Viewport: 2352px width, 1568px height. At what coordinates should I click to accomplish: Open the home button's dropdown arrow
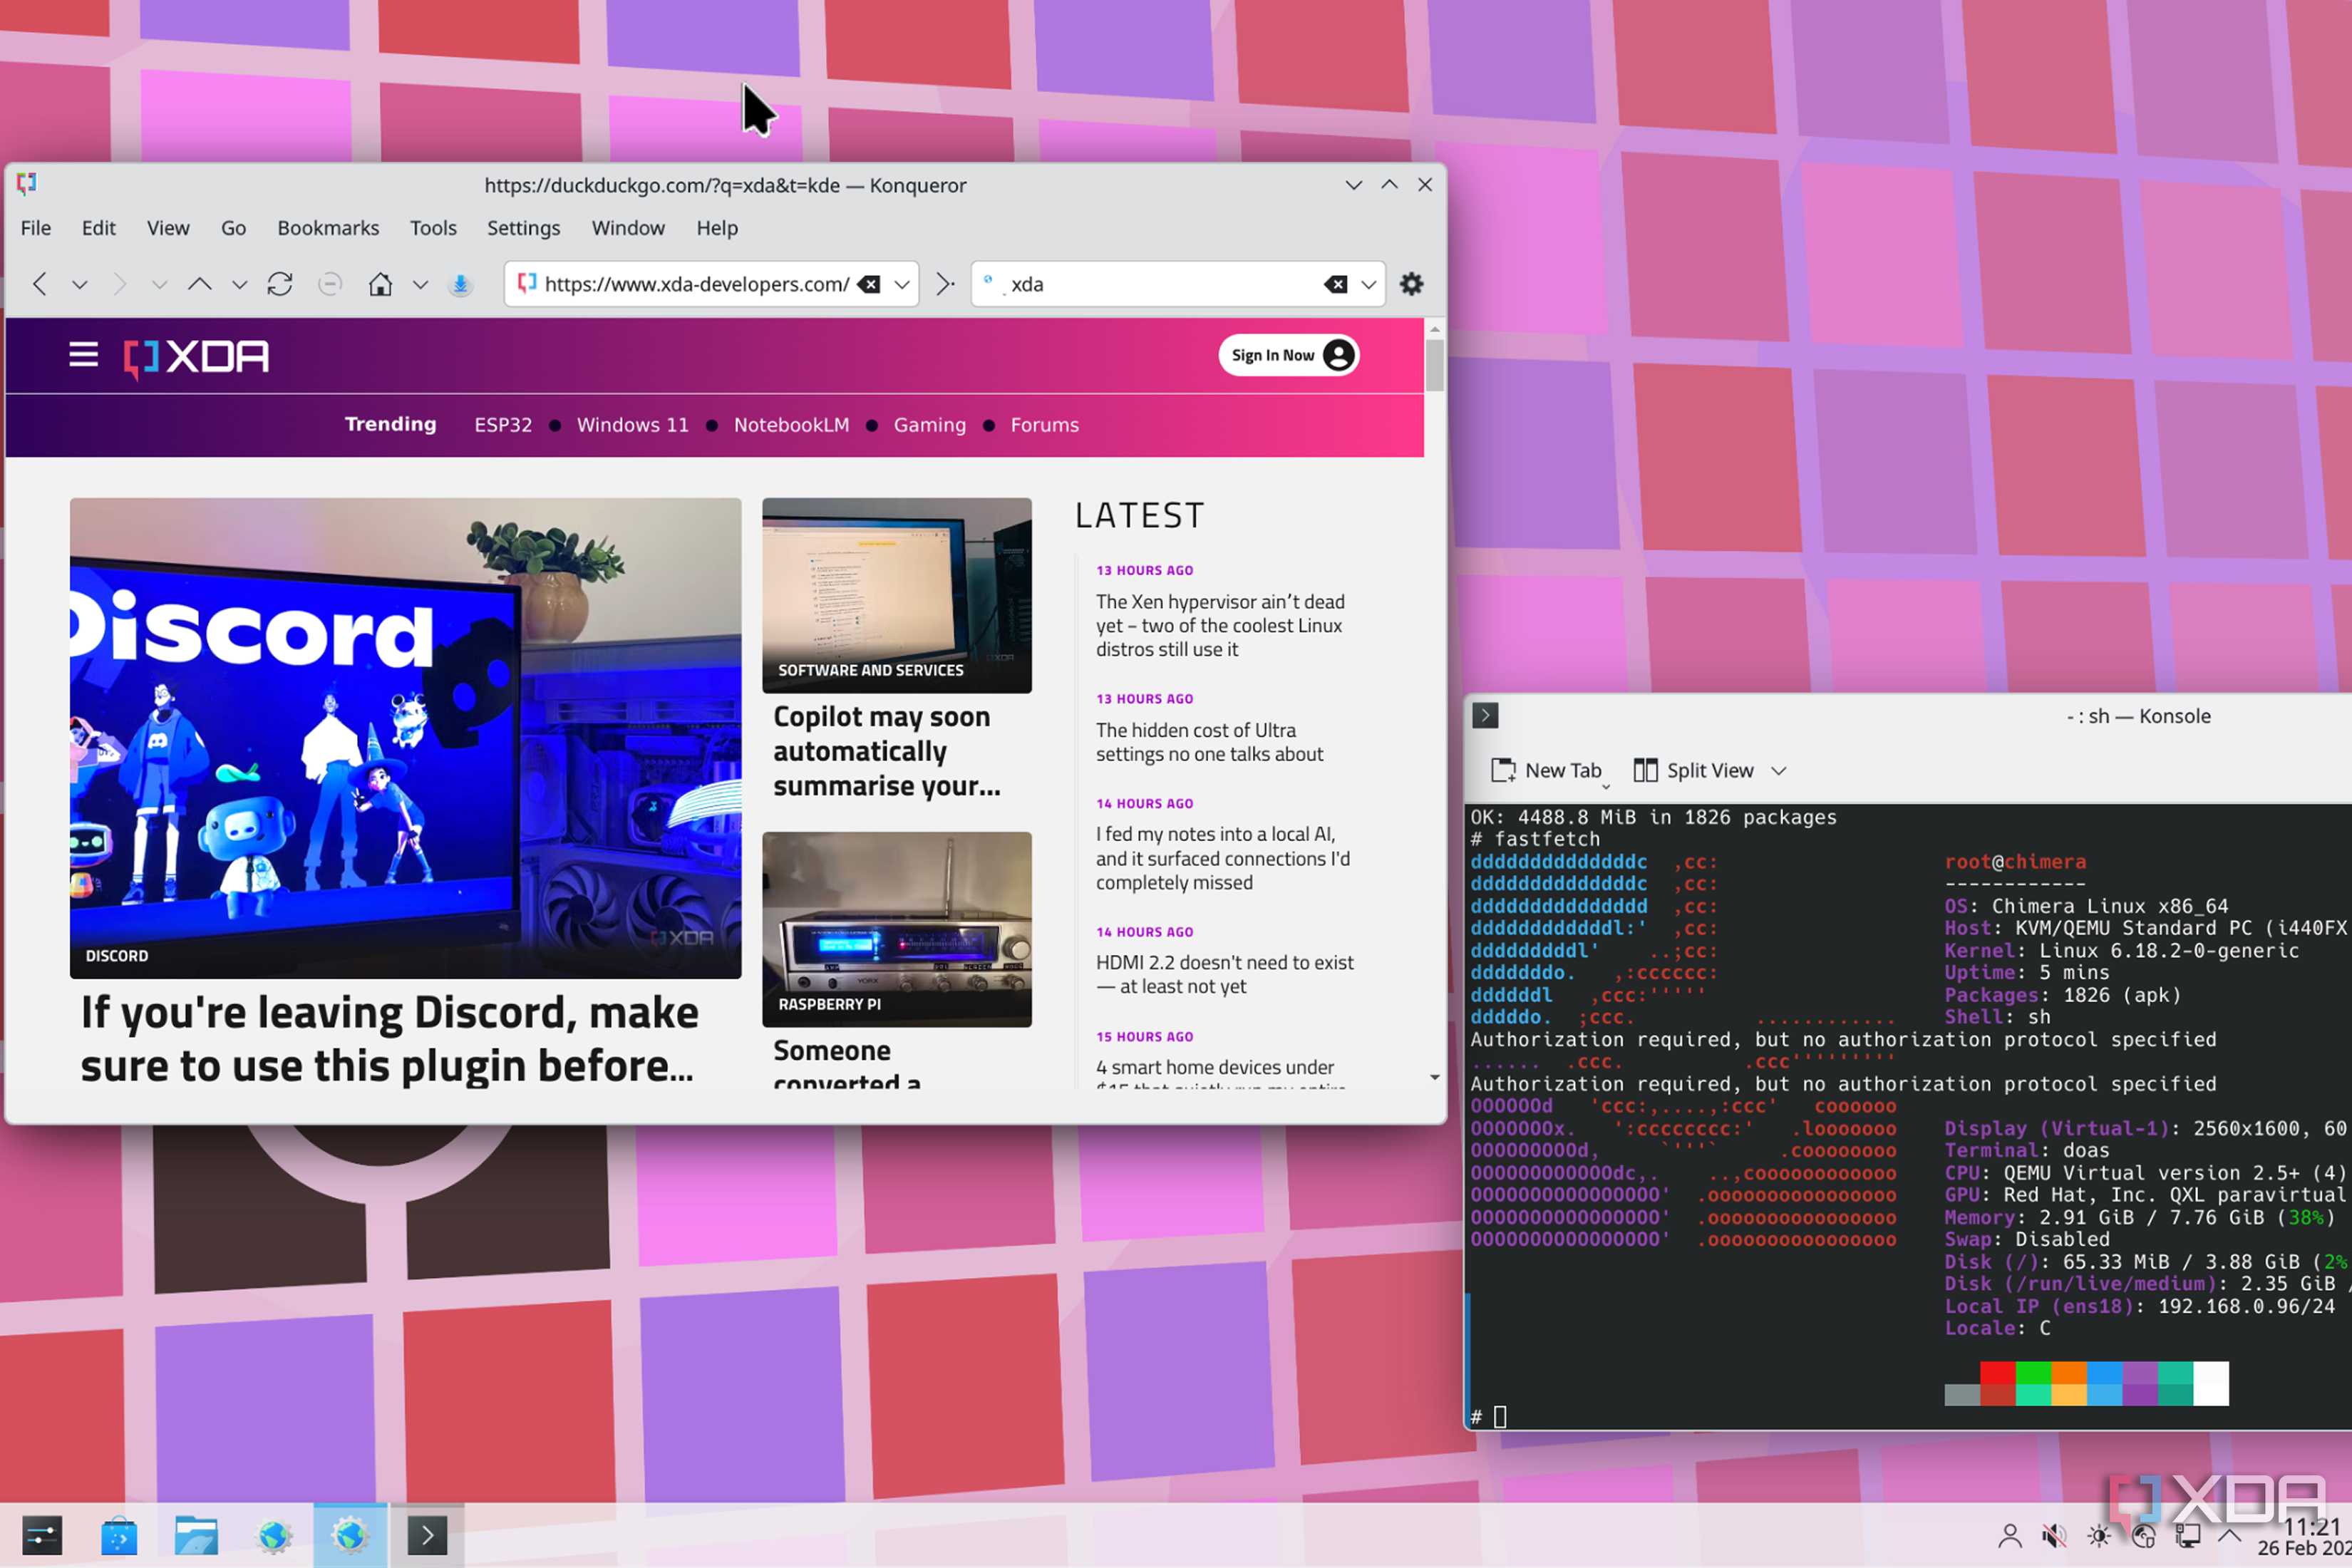(x=420, y=285)
